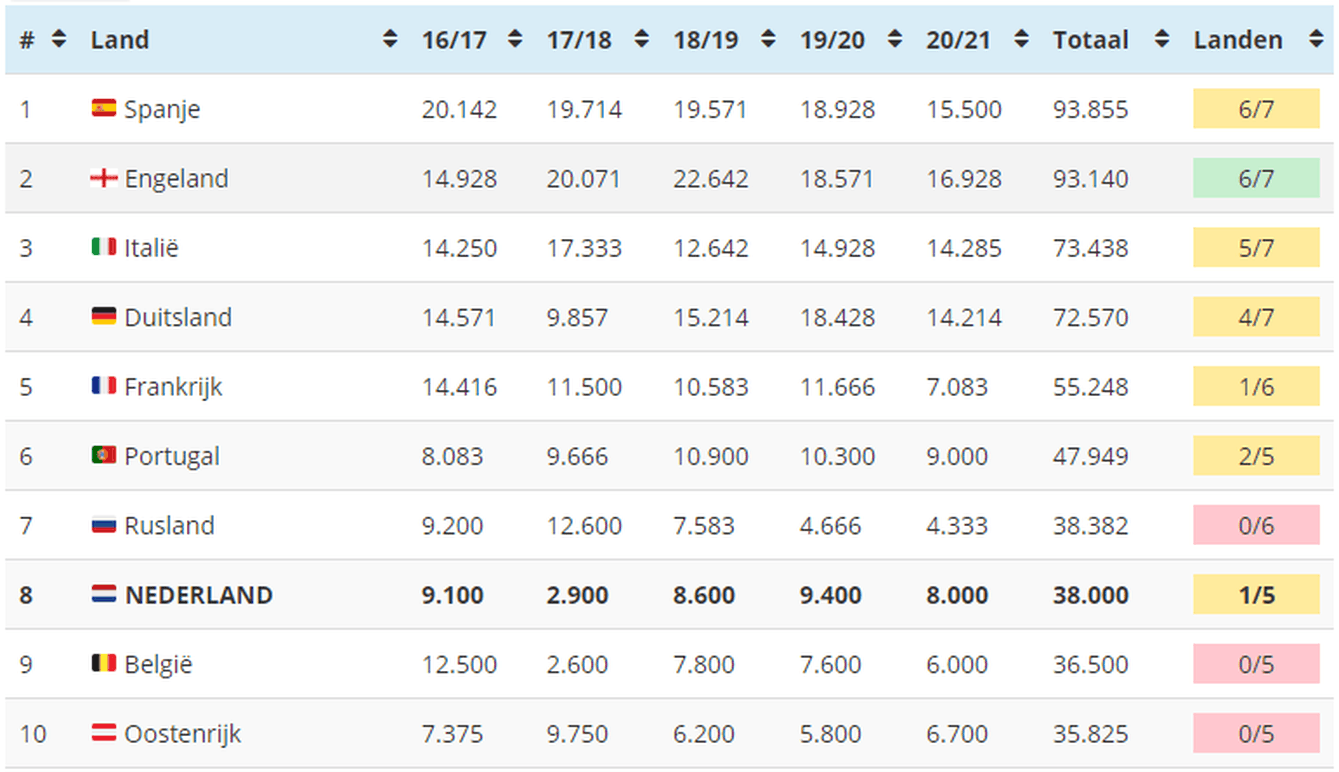Sort by 16/17 season column header
Viewport: 1339px width, 772px height.
tap(454, 40)
